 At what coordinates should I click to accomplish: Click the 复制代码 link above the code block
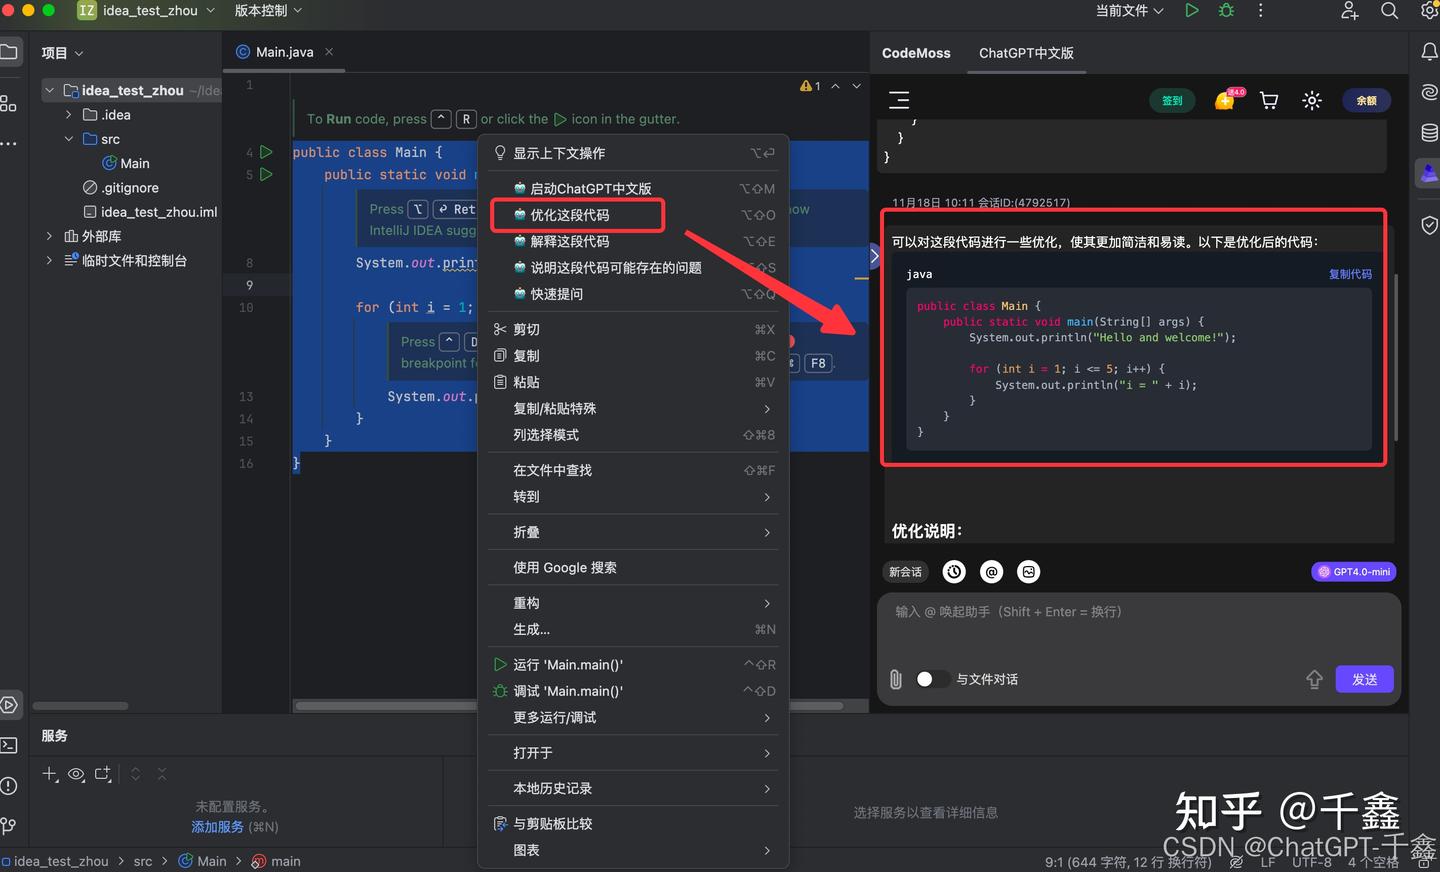pos(1351,273)
